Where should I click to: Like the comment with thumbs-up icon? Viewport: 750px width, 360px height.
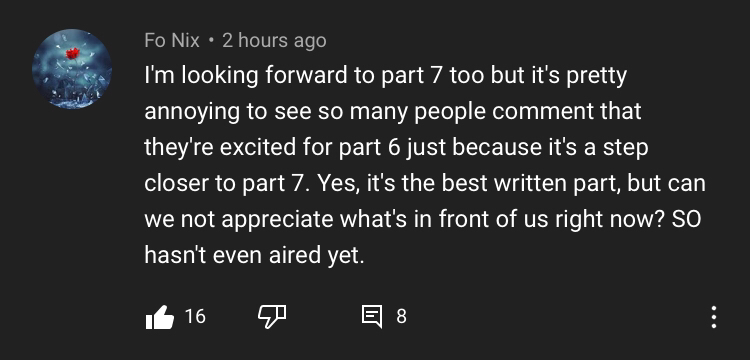[159, 317]
